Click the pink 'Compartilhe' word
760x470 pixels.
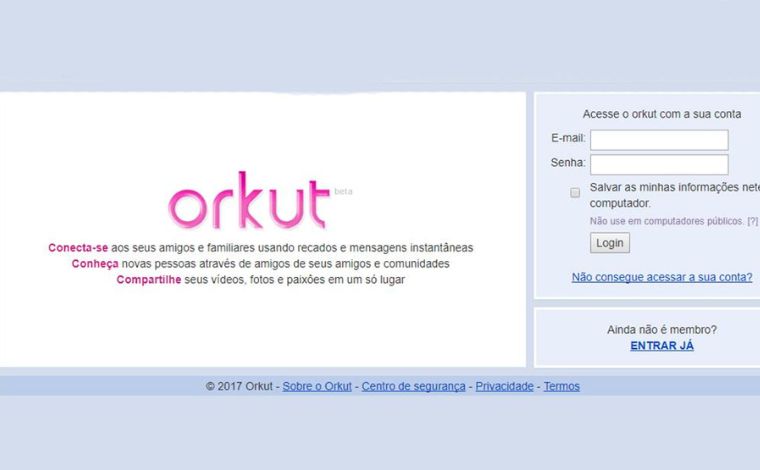149,280
